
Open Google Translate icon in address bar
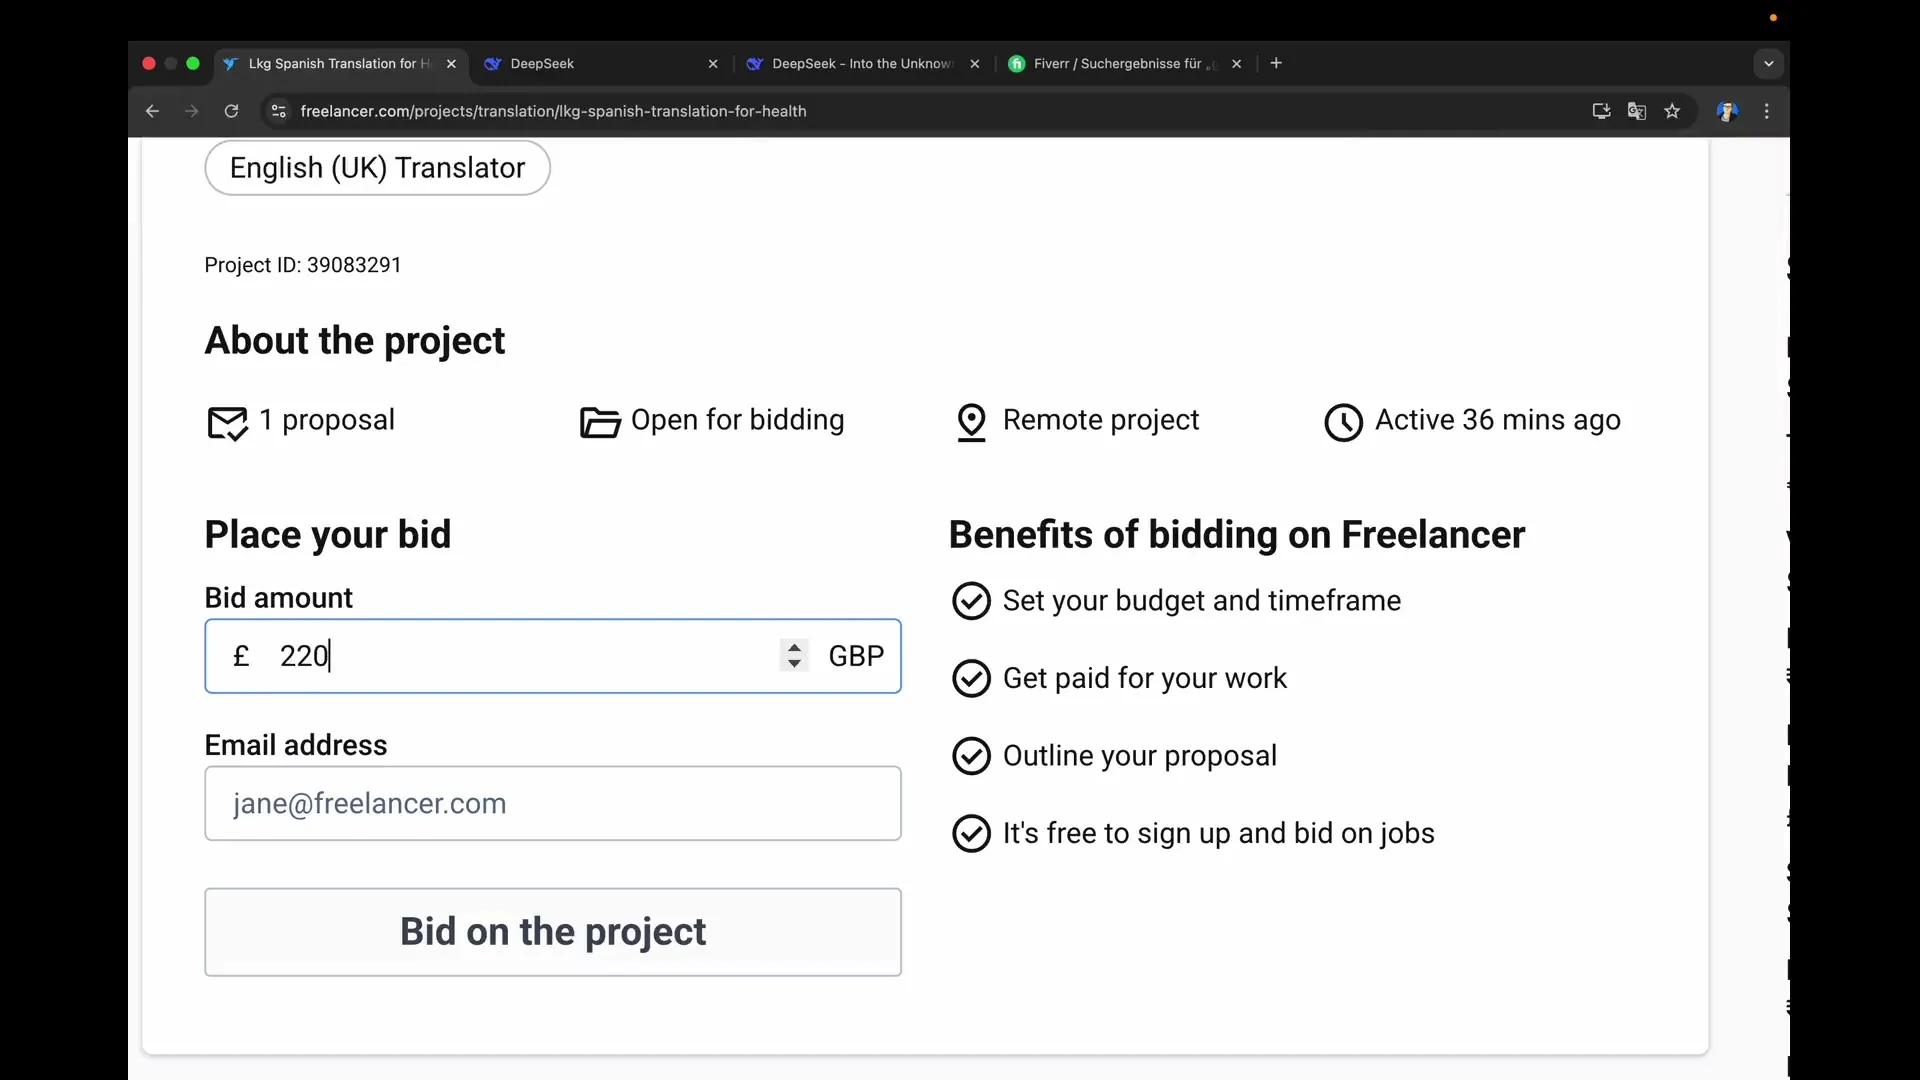1637,111
